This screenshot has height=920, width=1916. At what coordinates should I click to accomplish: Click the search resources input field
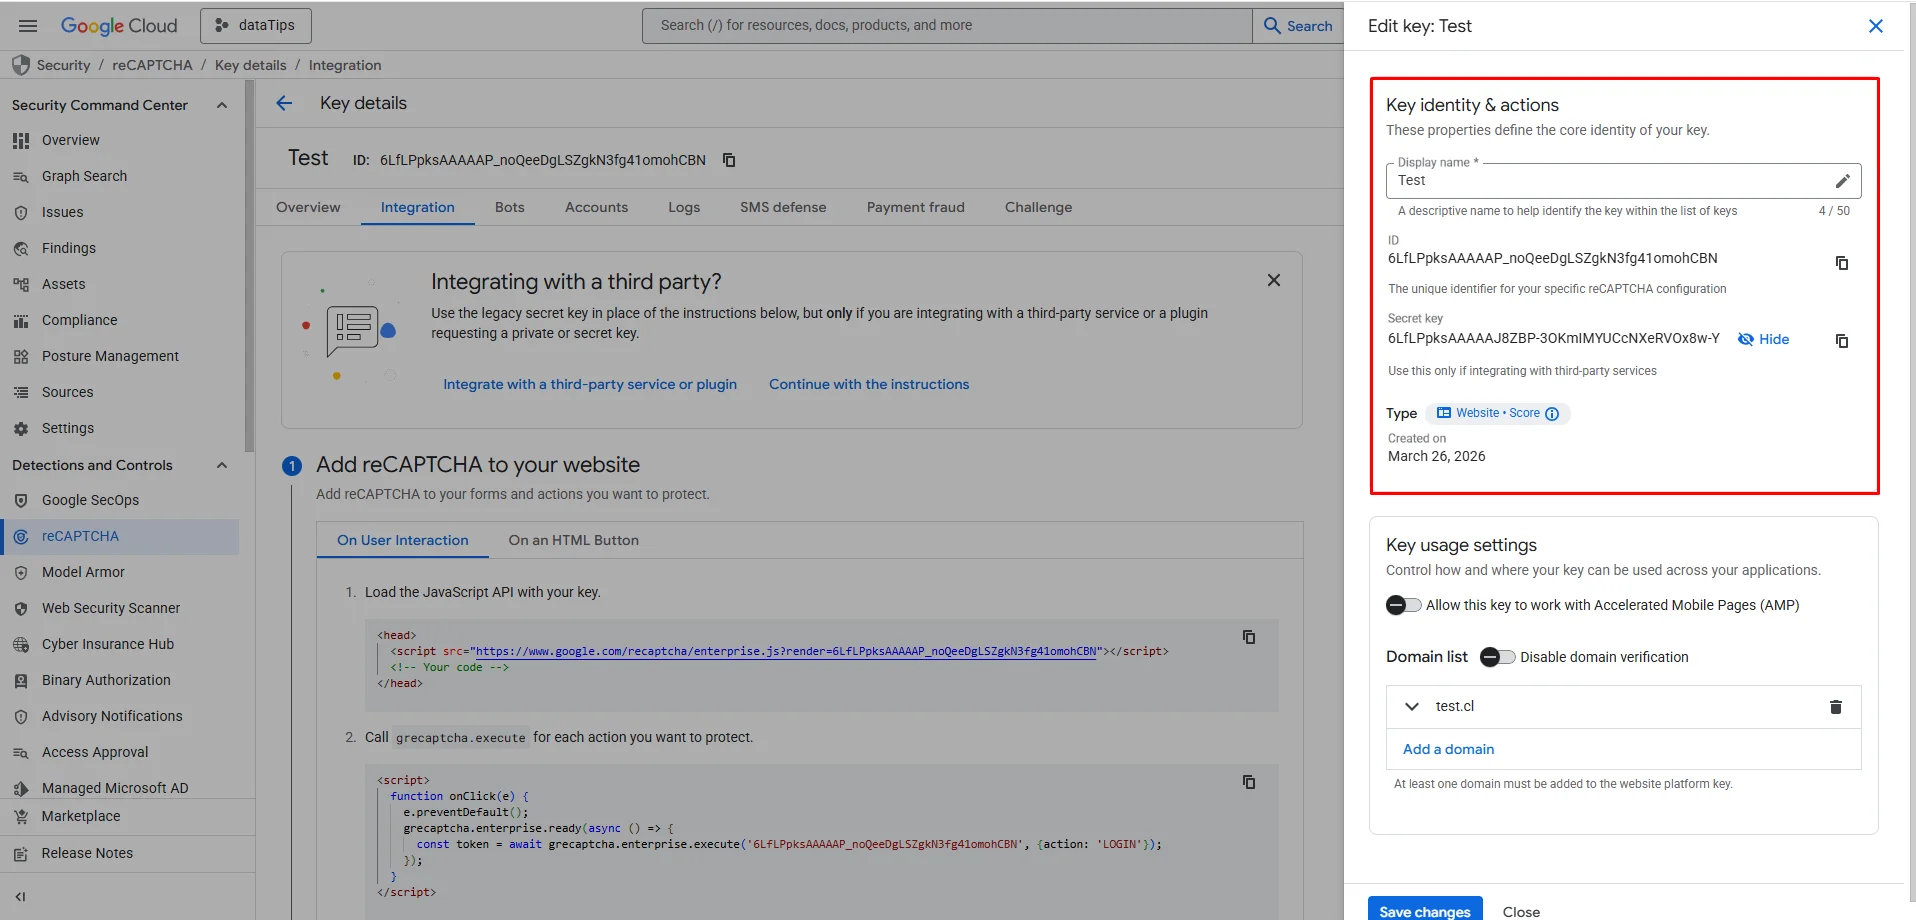(x=945, y=26)
